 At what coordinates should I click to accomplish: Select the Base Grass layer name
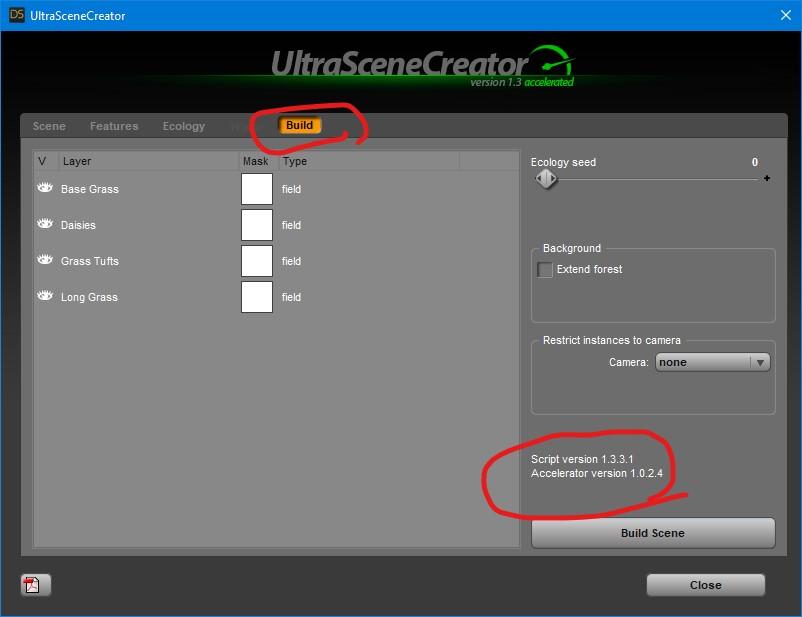90,189
